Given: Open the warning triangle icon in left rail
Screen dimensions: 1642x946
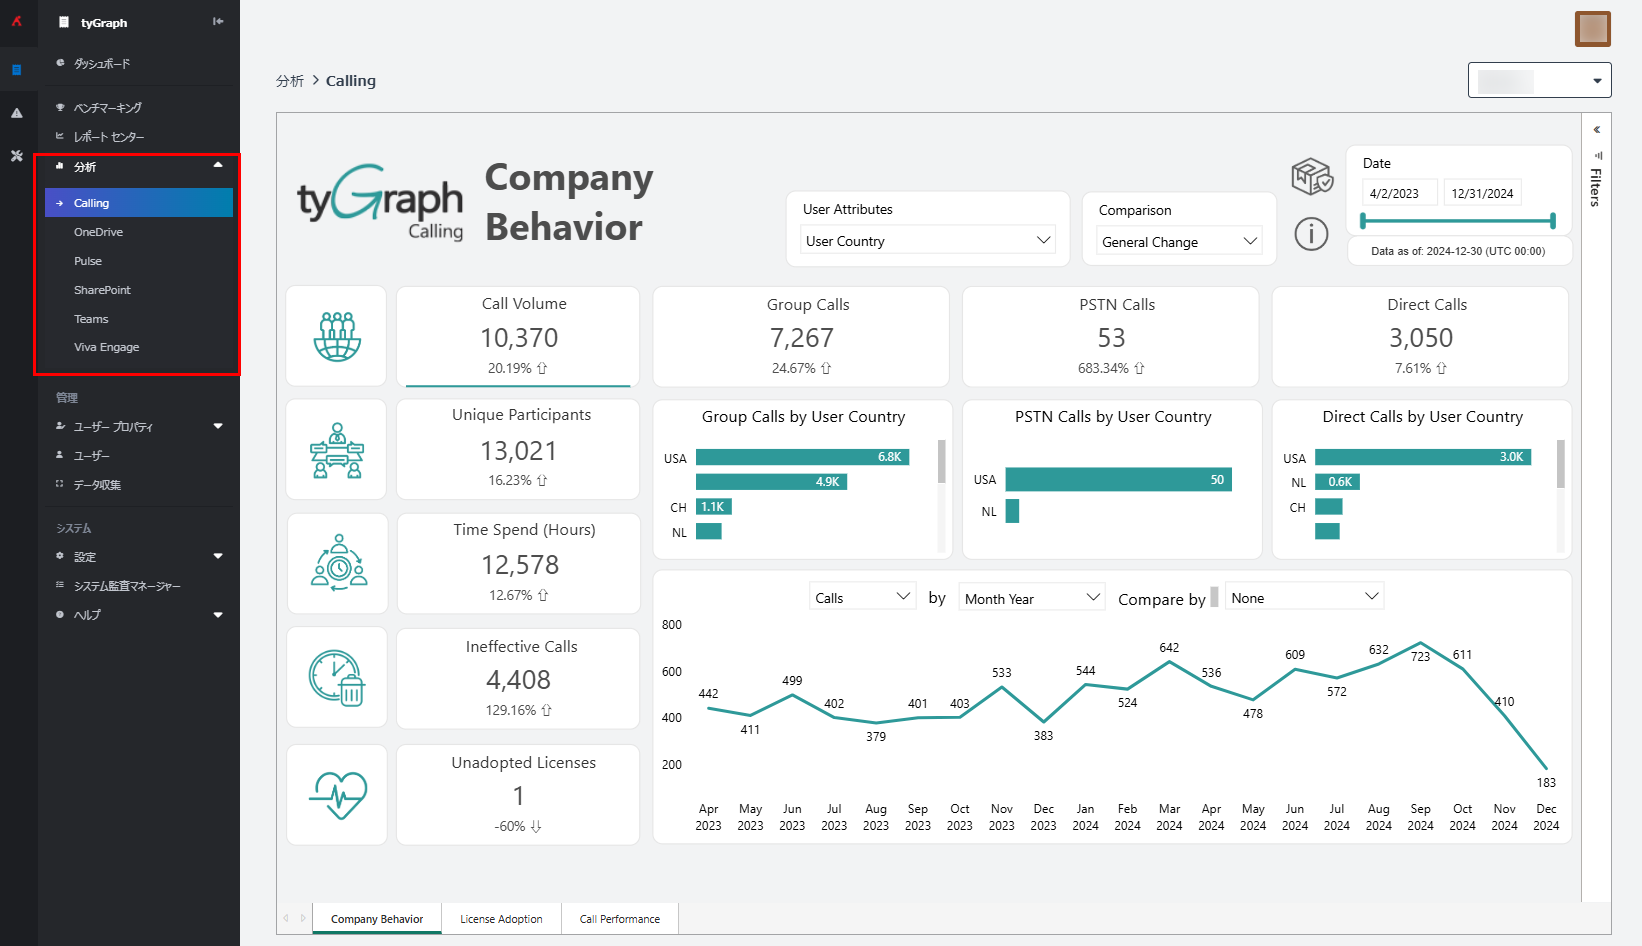Looking at the screenshot, I should tap(17, 113).
